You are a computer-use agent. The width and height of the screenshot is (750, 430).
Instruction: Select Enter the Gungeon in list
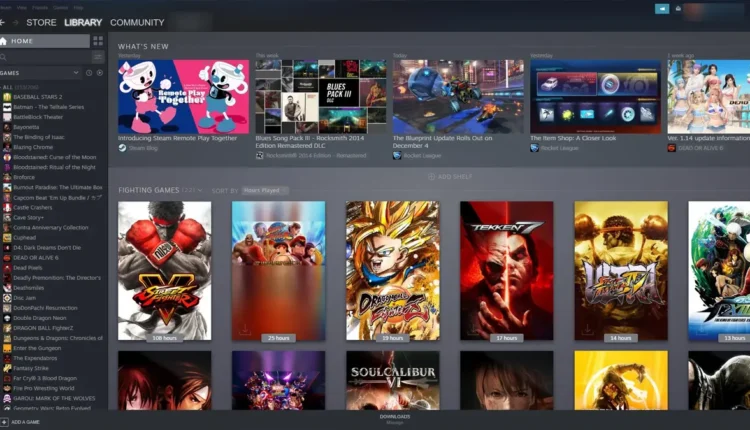tap(37, 348)
